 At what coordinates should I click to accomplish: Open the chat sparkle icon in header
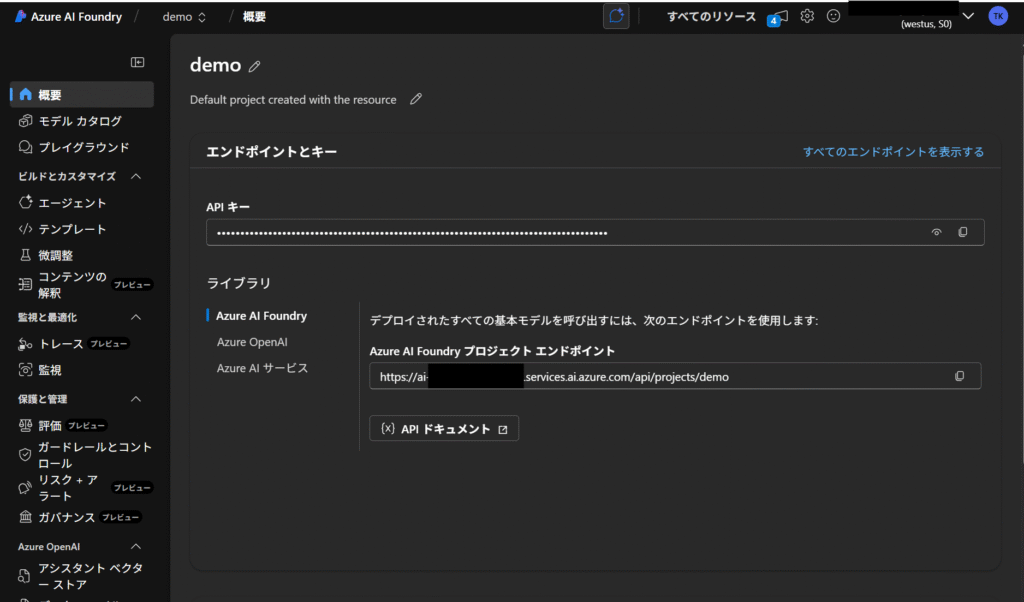[616, 16]
